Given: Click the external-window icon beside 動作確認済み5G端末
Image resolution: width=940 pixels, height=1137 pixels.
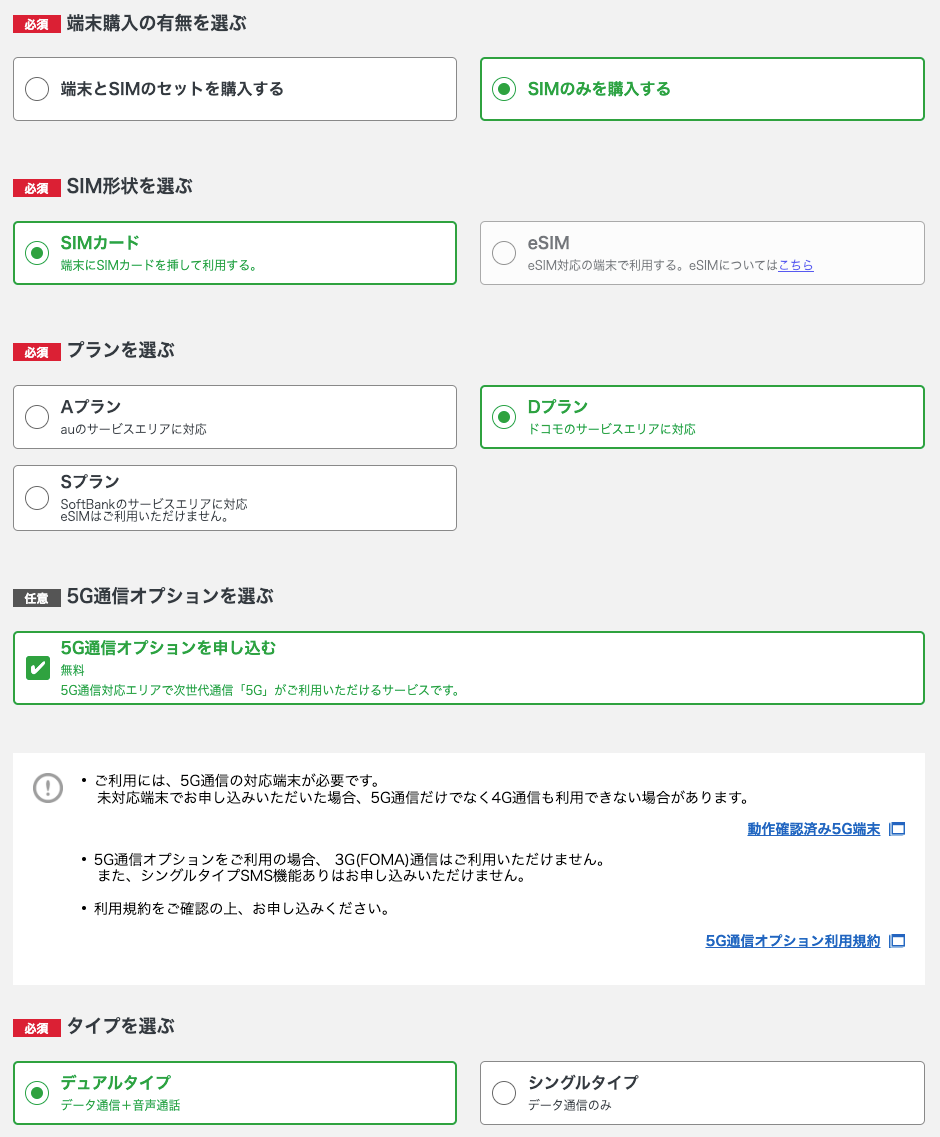Looking at the screenshot, I should click(897, 828).
